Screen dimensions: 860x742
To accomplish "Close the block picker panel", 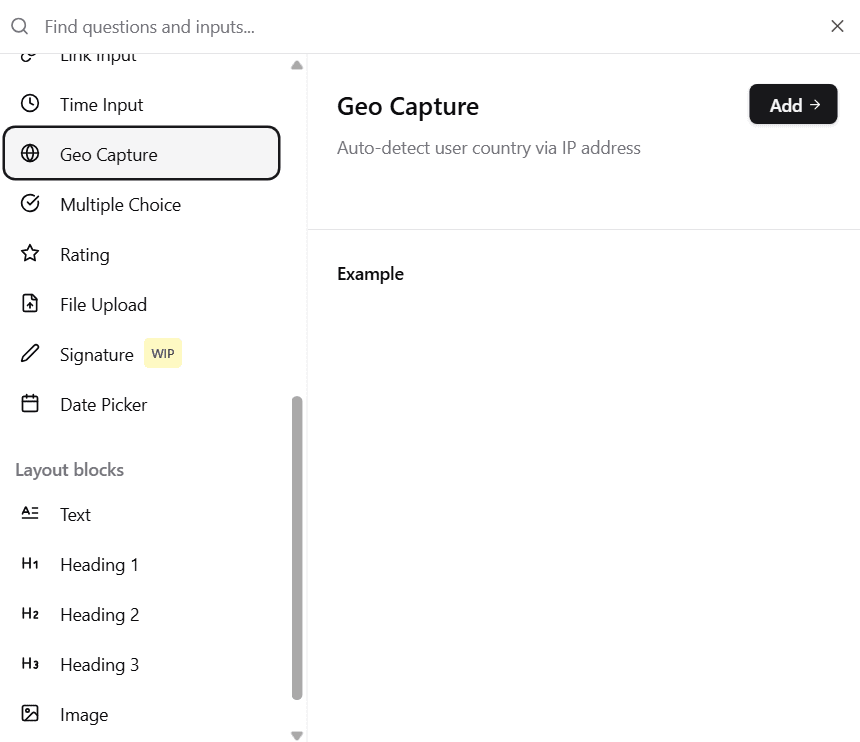I will pos(837,26).
